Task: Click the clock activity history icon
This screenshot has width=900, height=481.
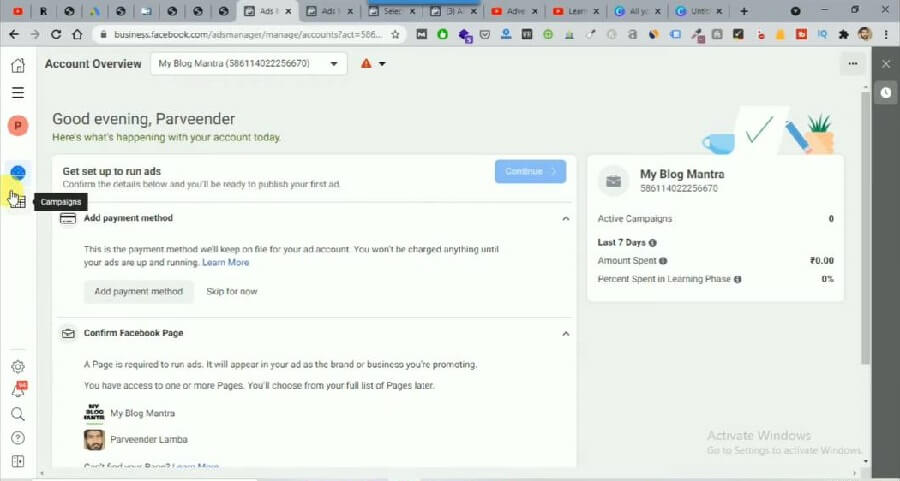Action: [885, 92]
